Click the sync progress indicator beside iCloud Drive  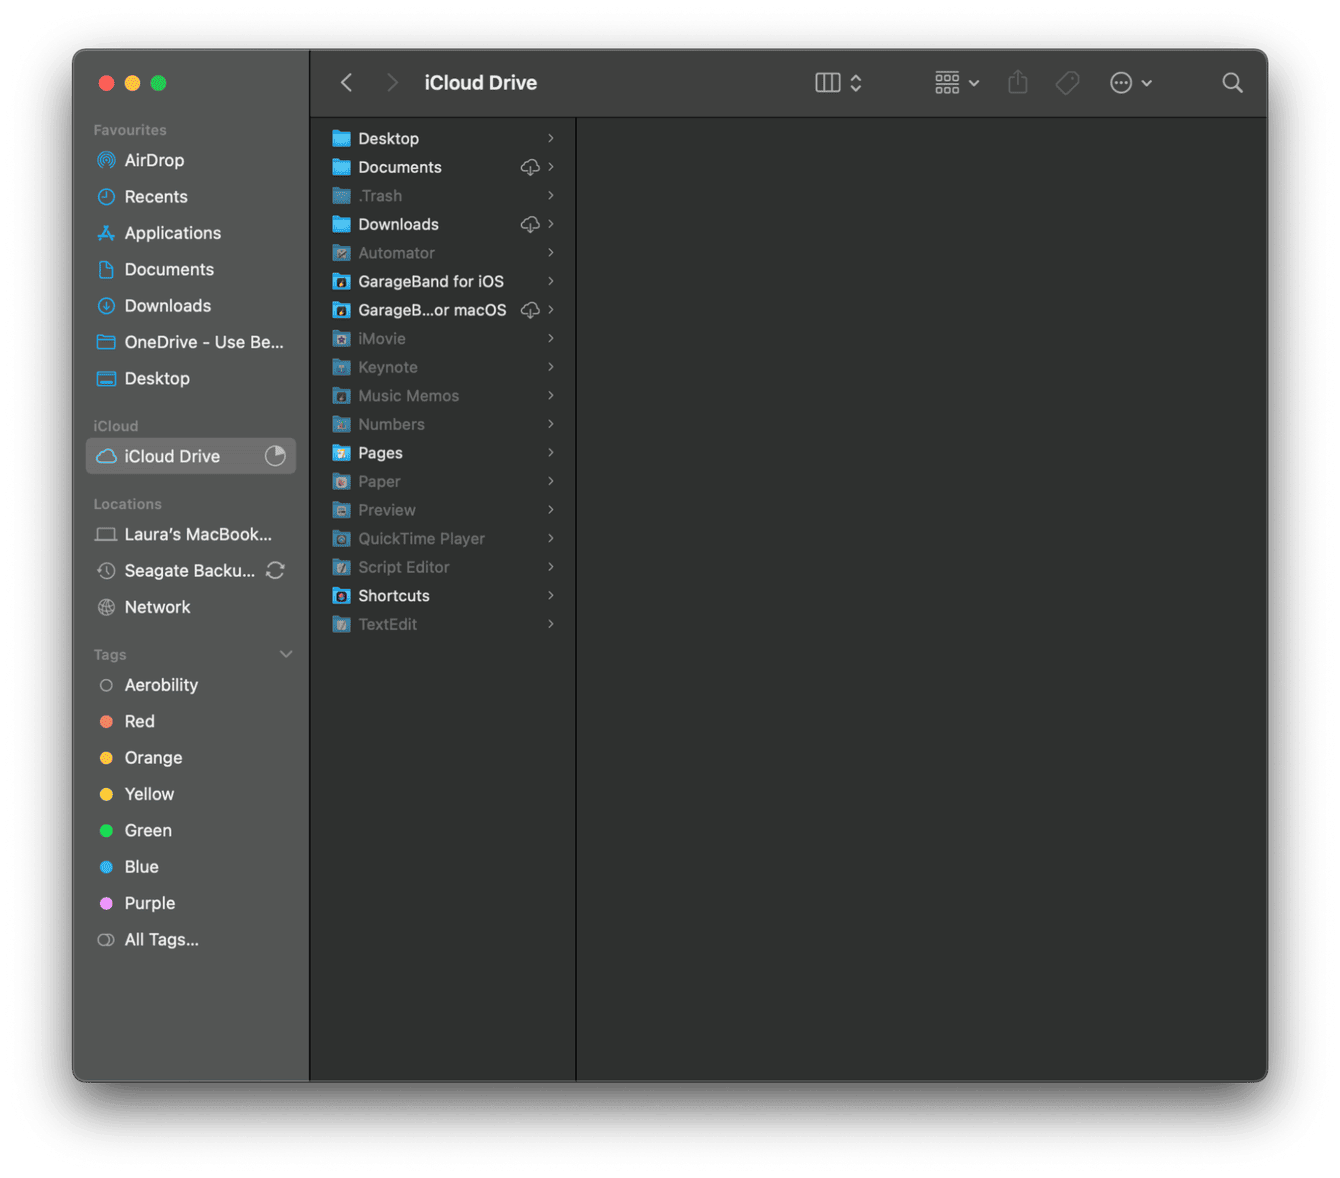pyautogui.click(x=276, y=456)
